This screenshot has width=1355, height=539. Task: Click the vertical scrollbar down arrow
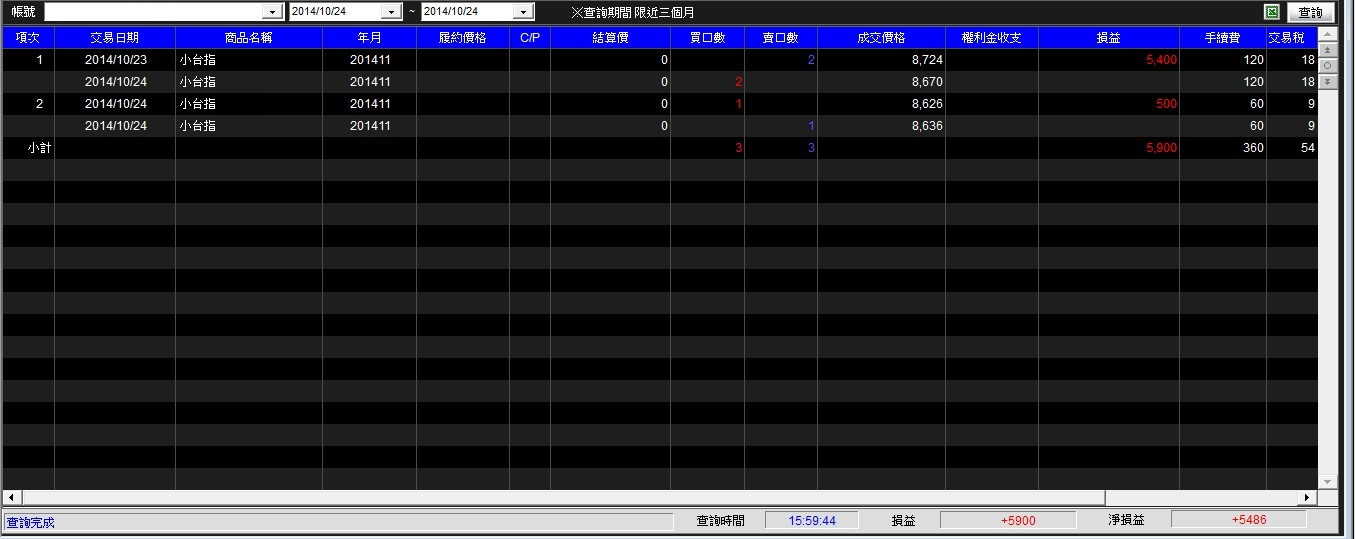(1327, 482)
